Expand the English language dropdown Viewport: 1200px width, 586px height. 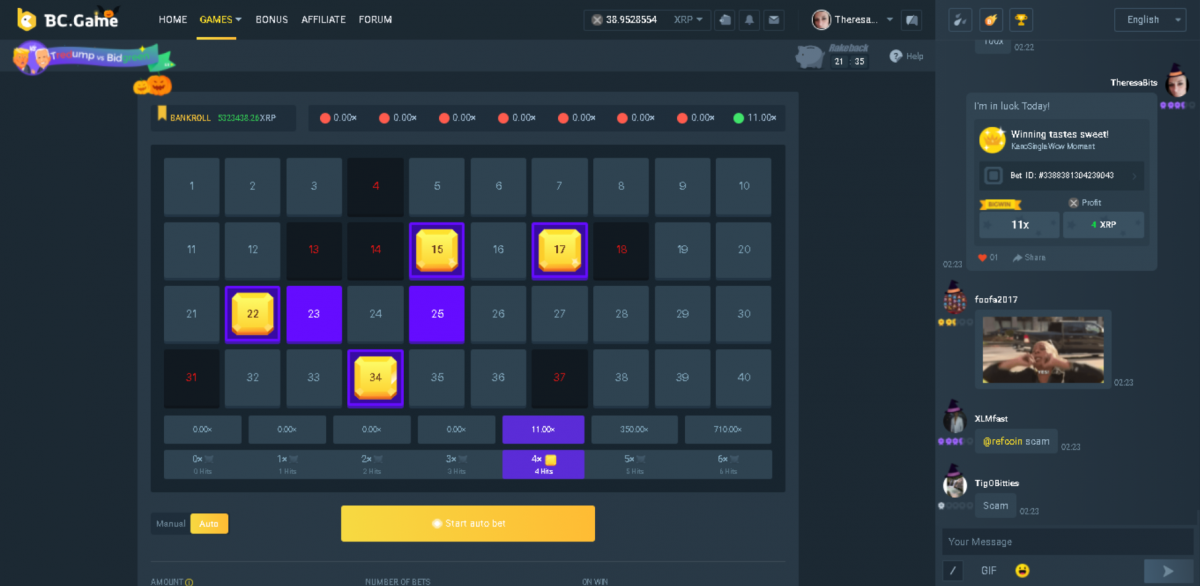(1149, 20)
